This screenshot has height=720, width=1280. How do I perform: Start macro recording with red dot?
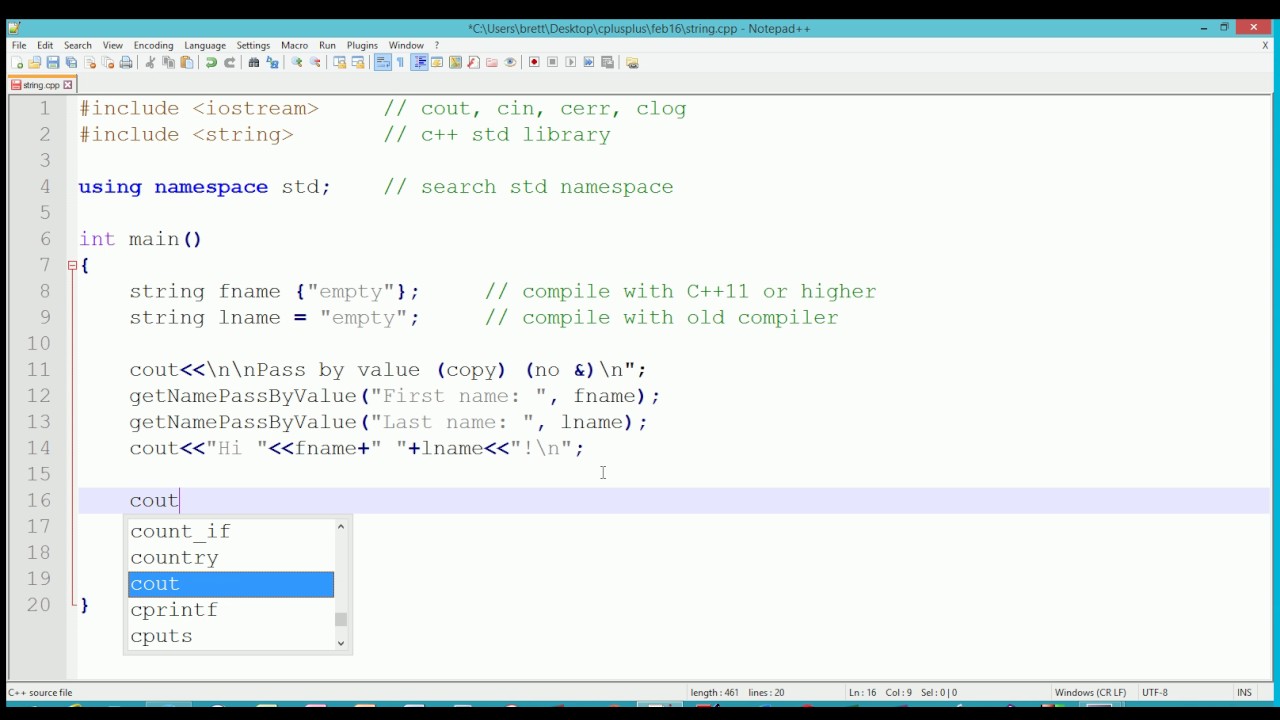534,62
